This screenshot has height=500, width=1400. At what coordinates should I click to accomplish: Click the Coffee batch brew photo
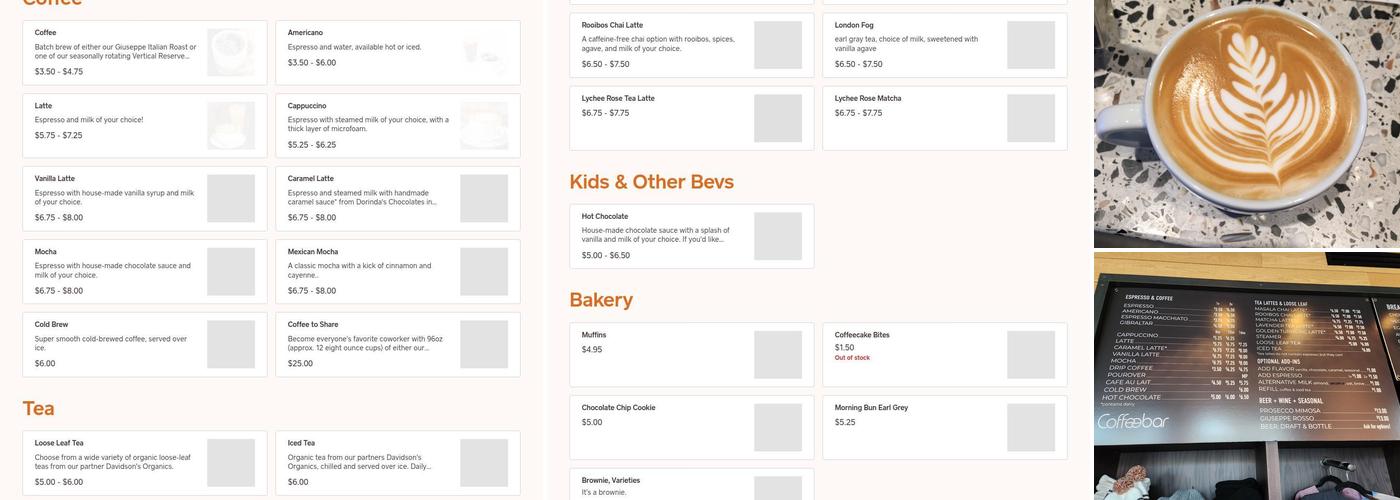[x=231, y=53]
